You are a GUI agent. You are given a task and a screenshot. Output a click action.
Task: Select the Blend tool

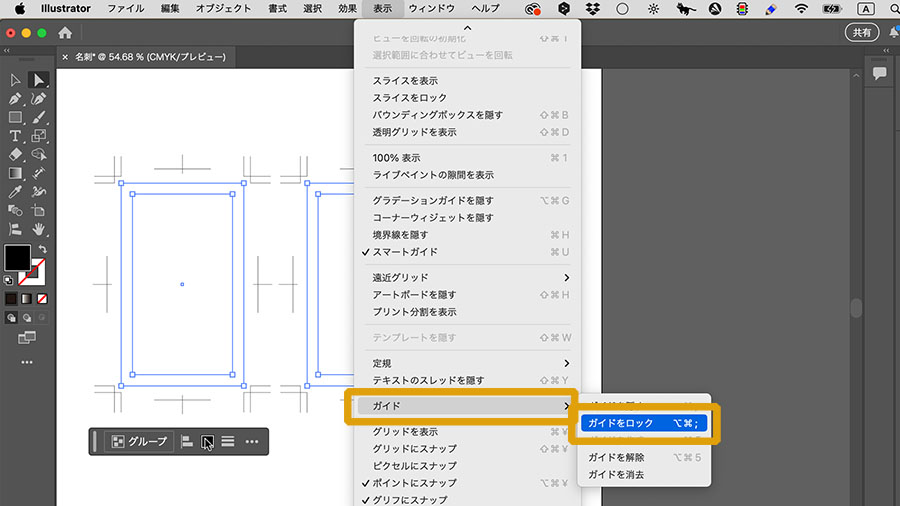(x=15, y=211)
